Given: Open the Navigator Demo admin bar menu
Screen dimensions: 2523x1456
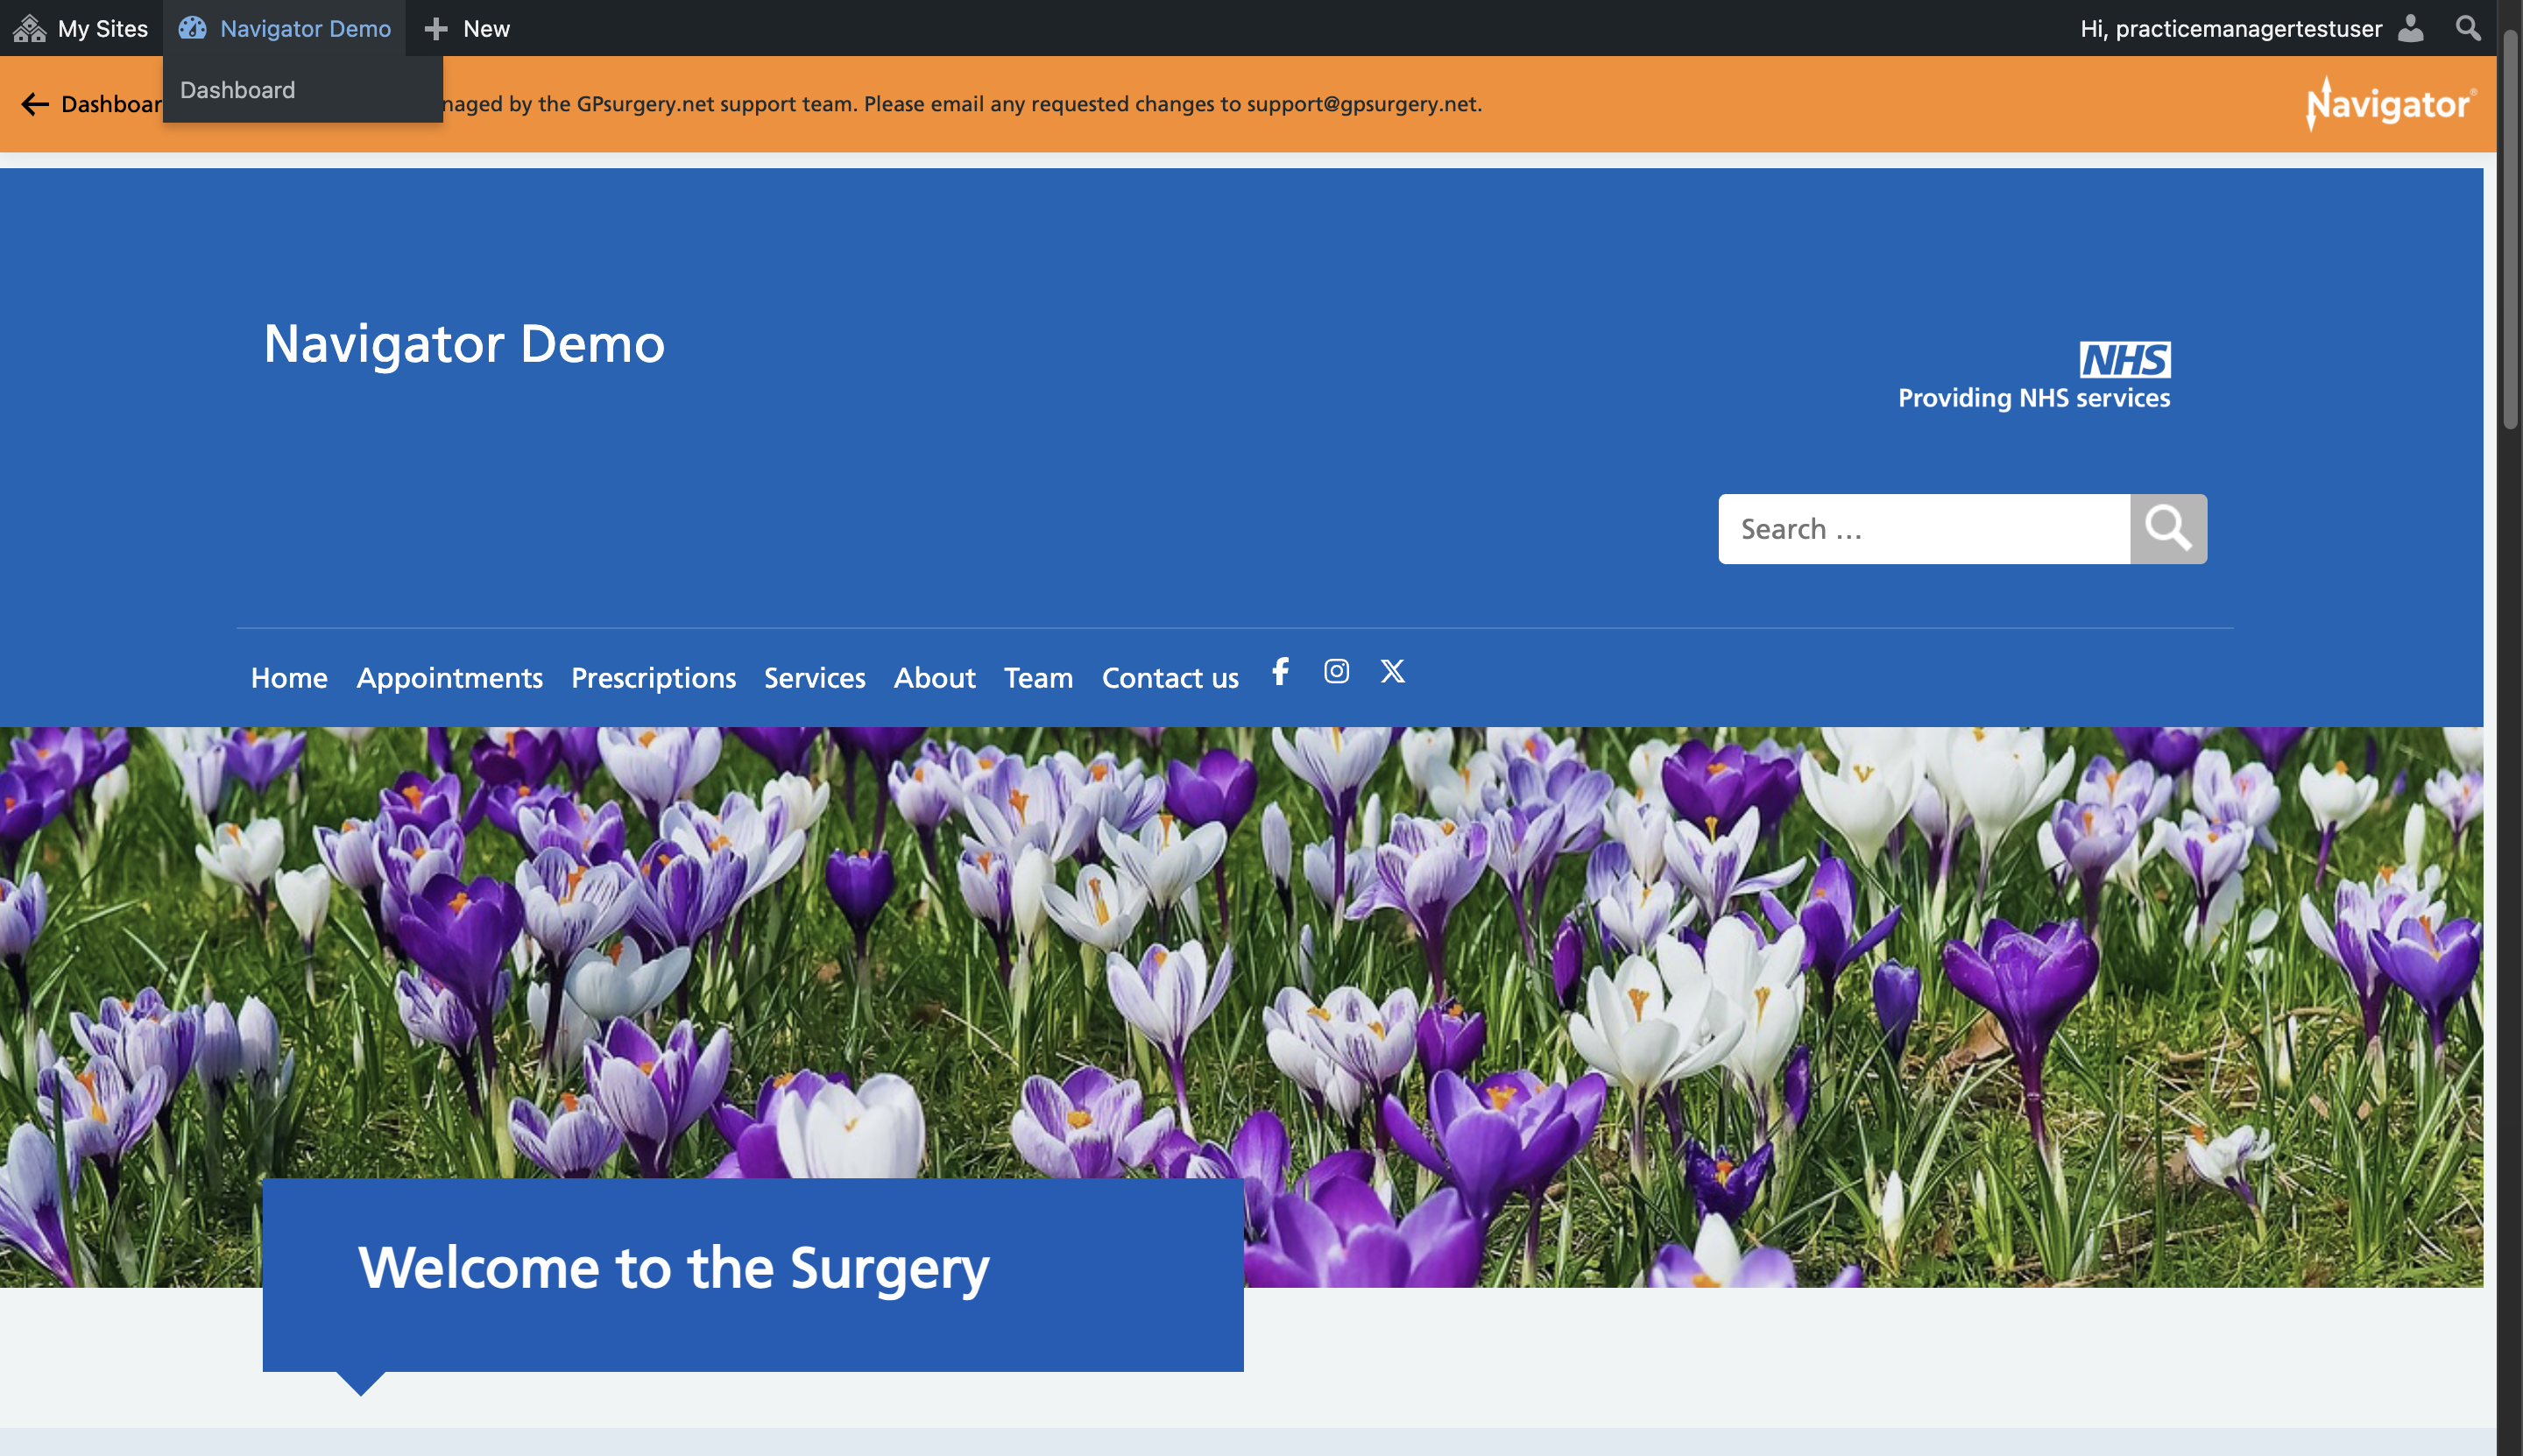Looking at the screenshot, I should (284, 28).
